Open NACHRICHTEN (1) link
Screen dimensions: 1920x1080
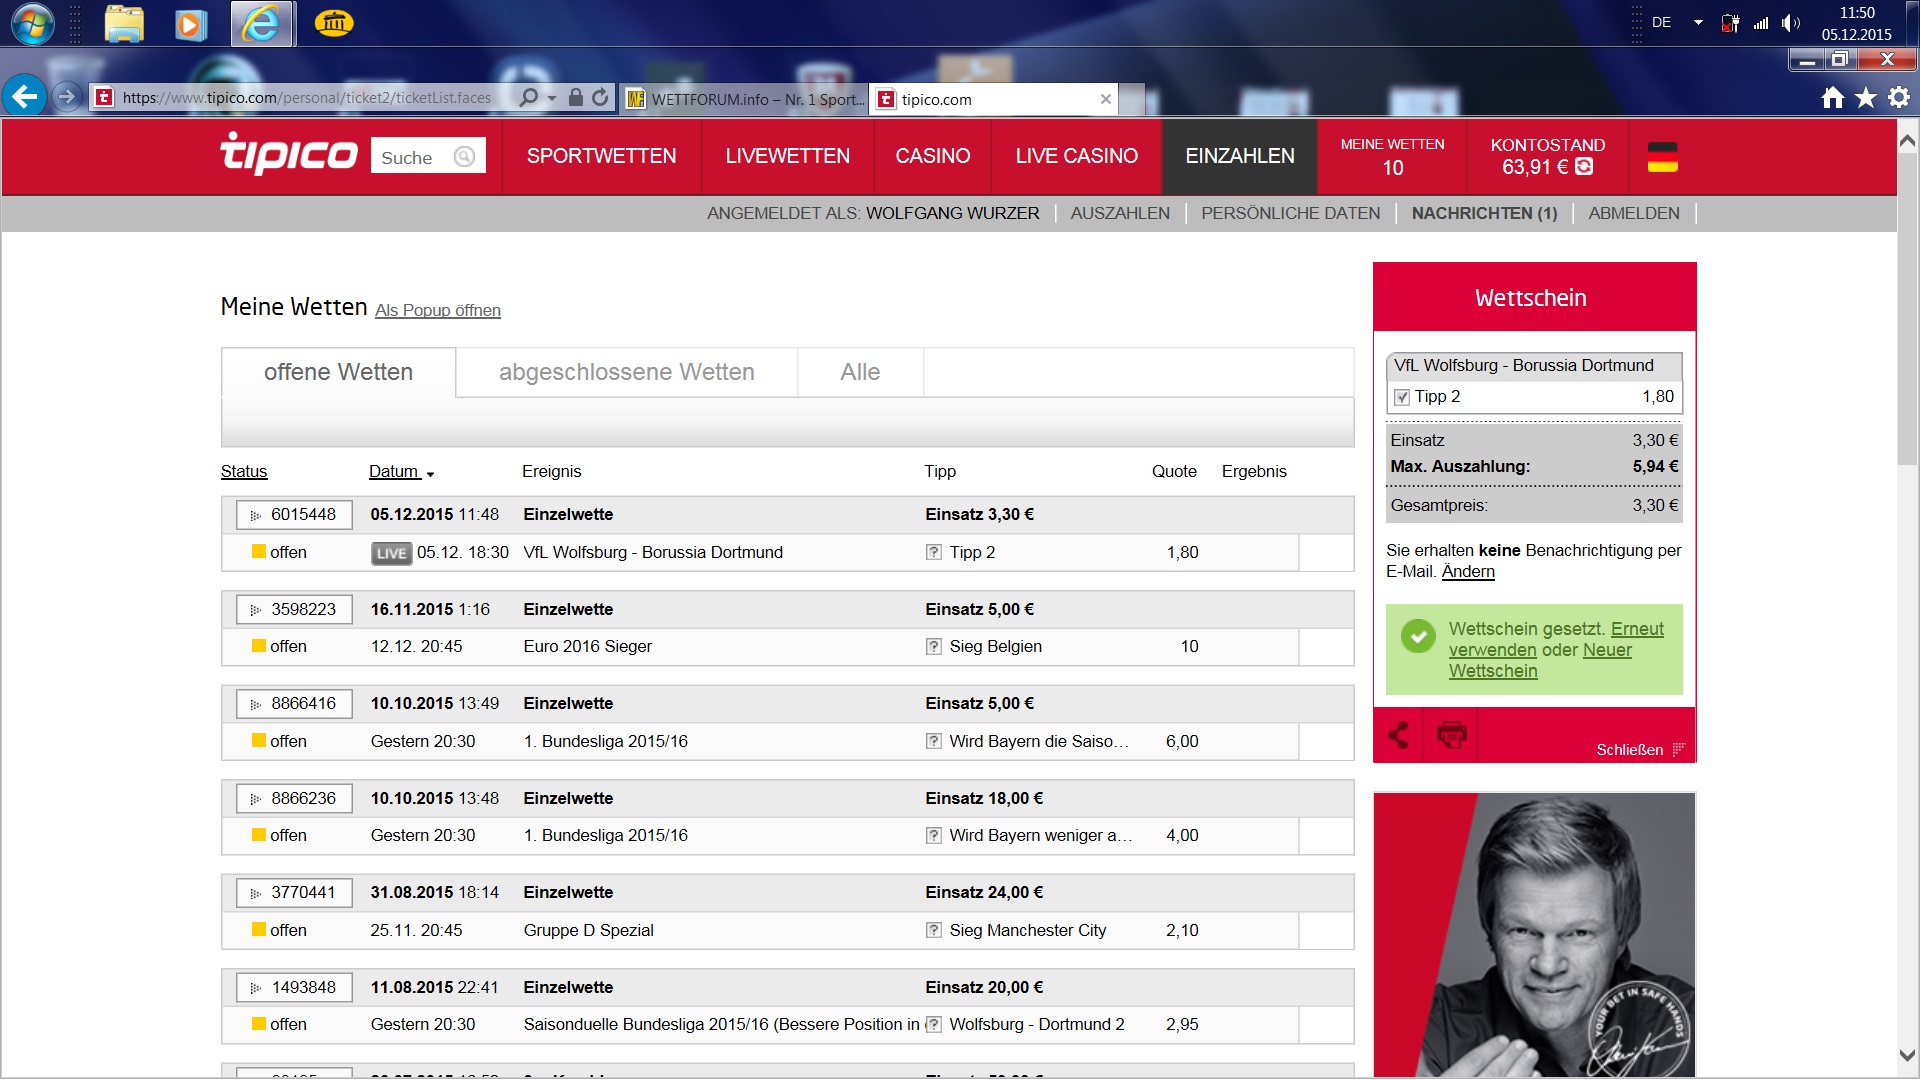(1484, 213)
